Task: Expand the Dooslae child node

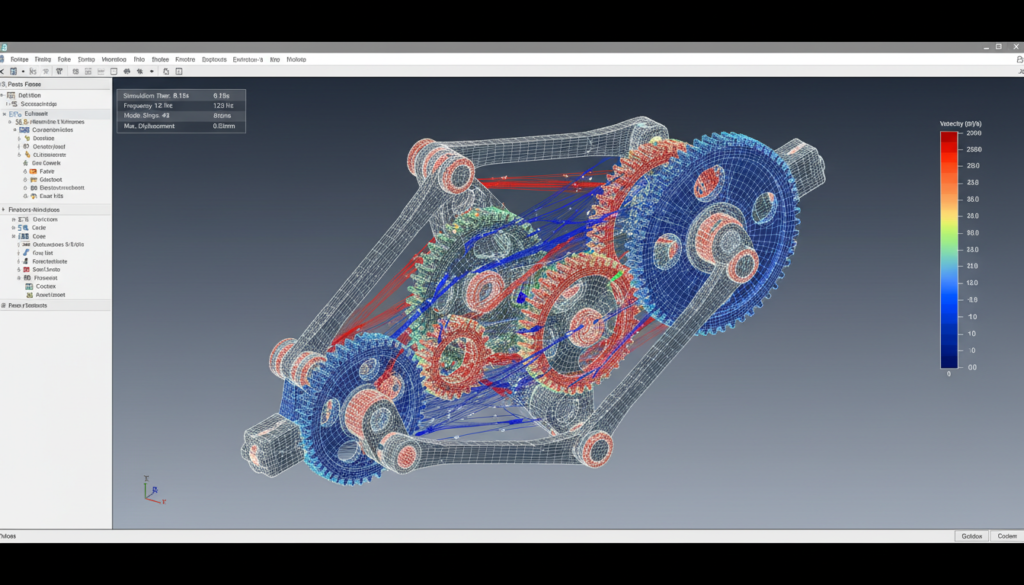Action: [19, 138]
